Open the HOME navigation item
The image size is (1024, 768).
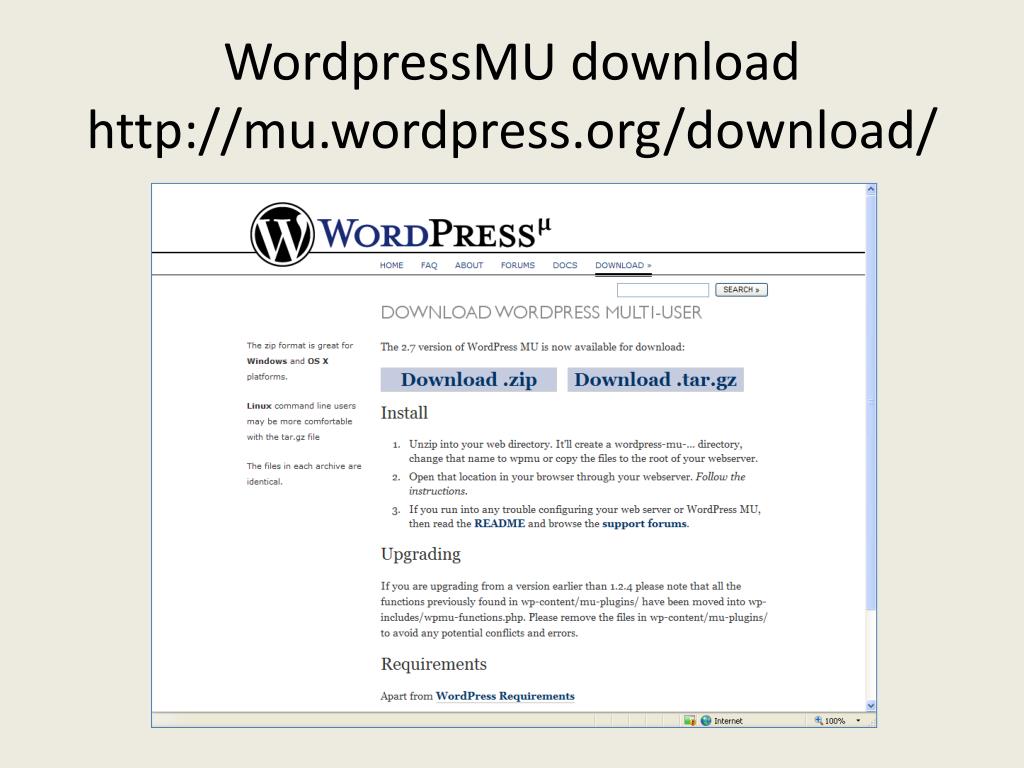point(392,265)
